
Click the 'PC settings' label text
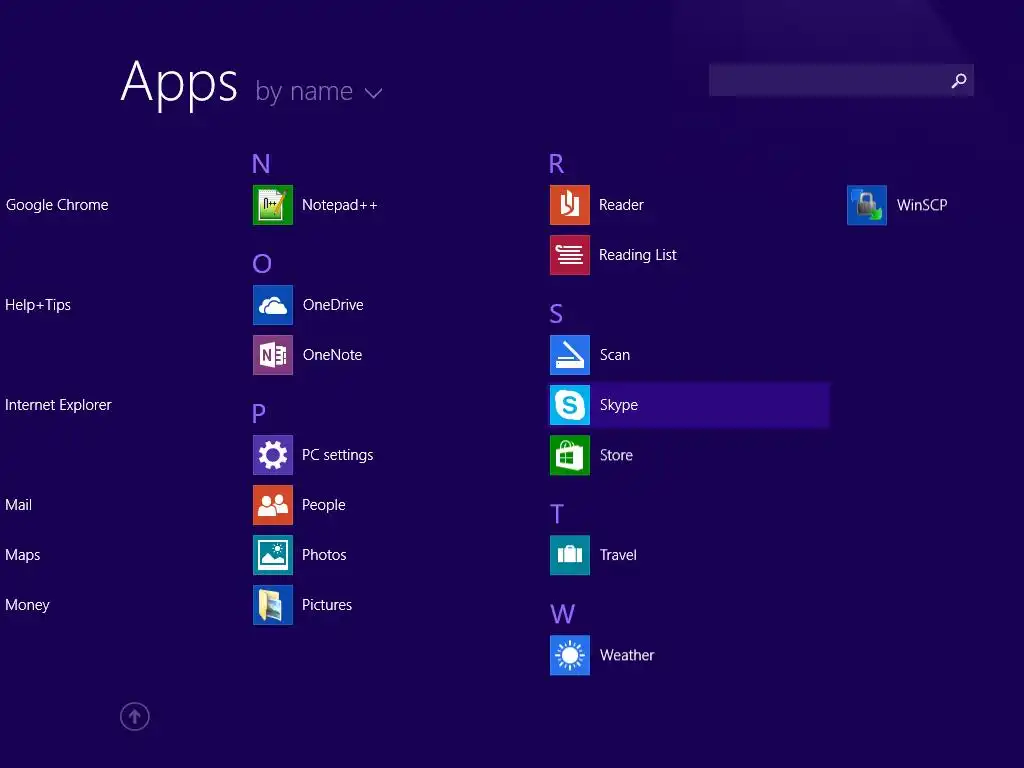point(338,455)
